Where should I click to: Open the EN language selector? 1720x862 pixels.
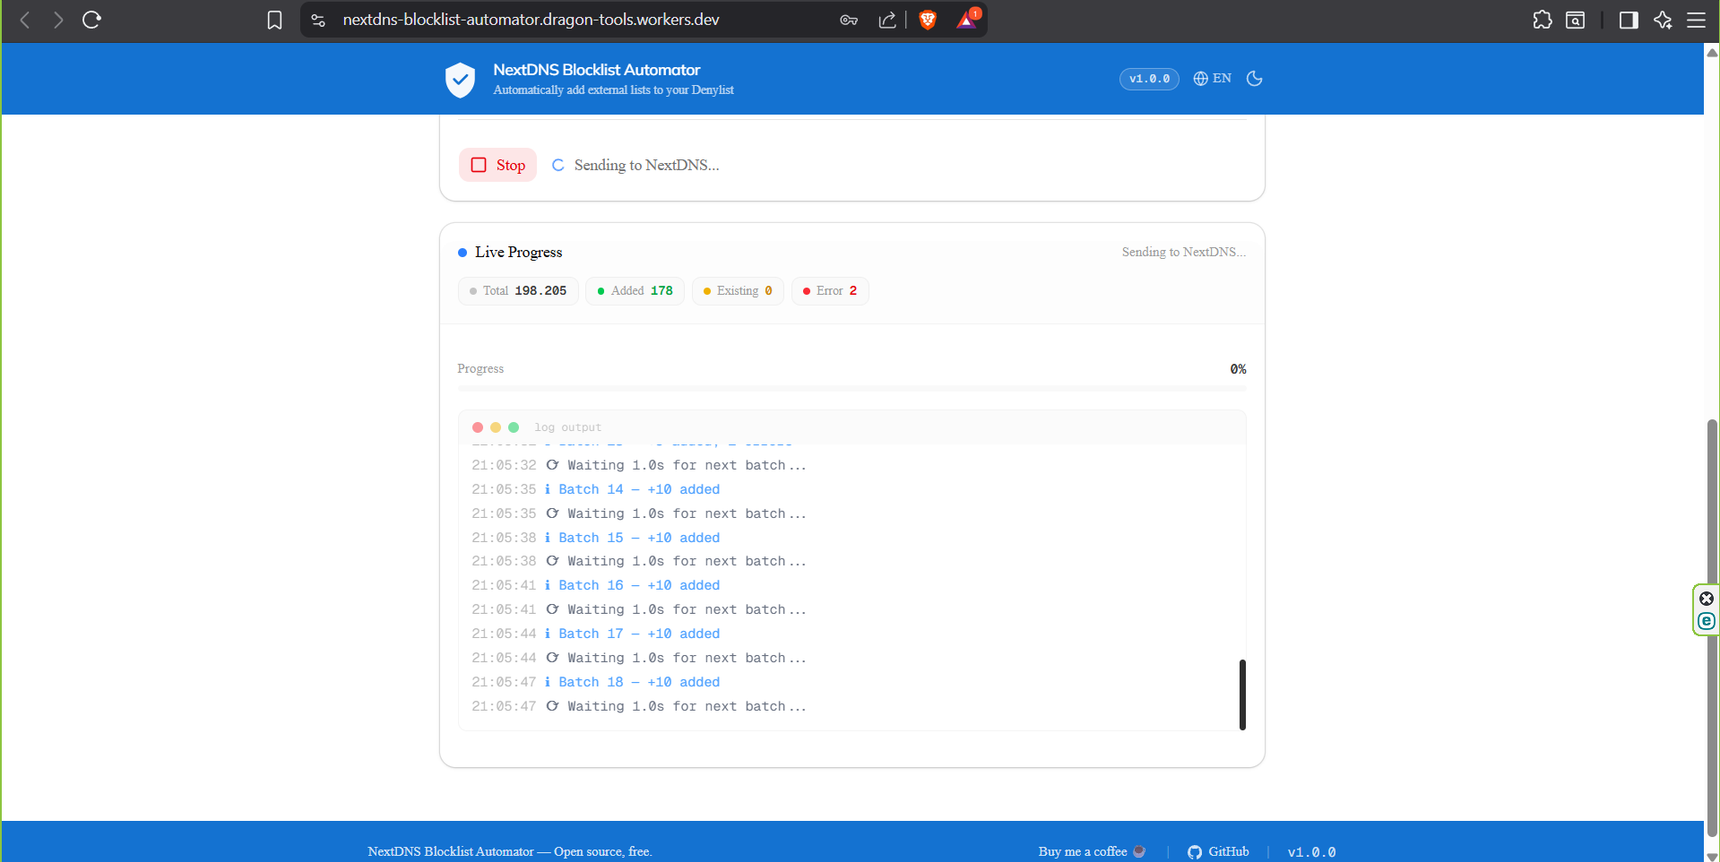coord(1212,78)
